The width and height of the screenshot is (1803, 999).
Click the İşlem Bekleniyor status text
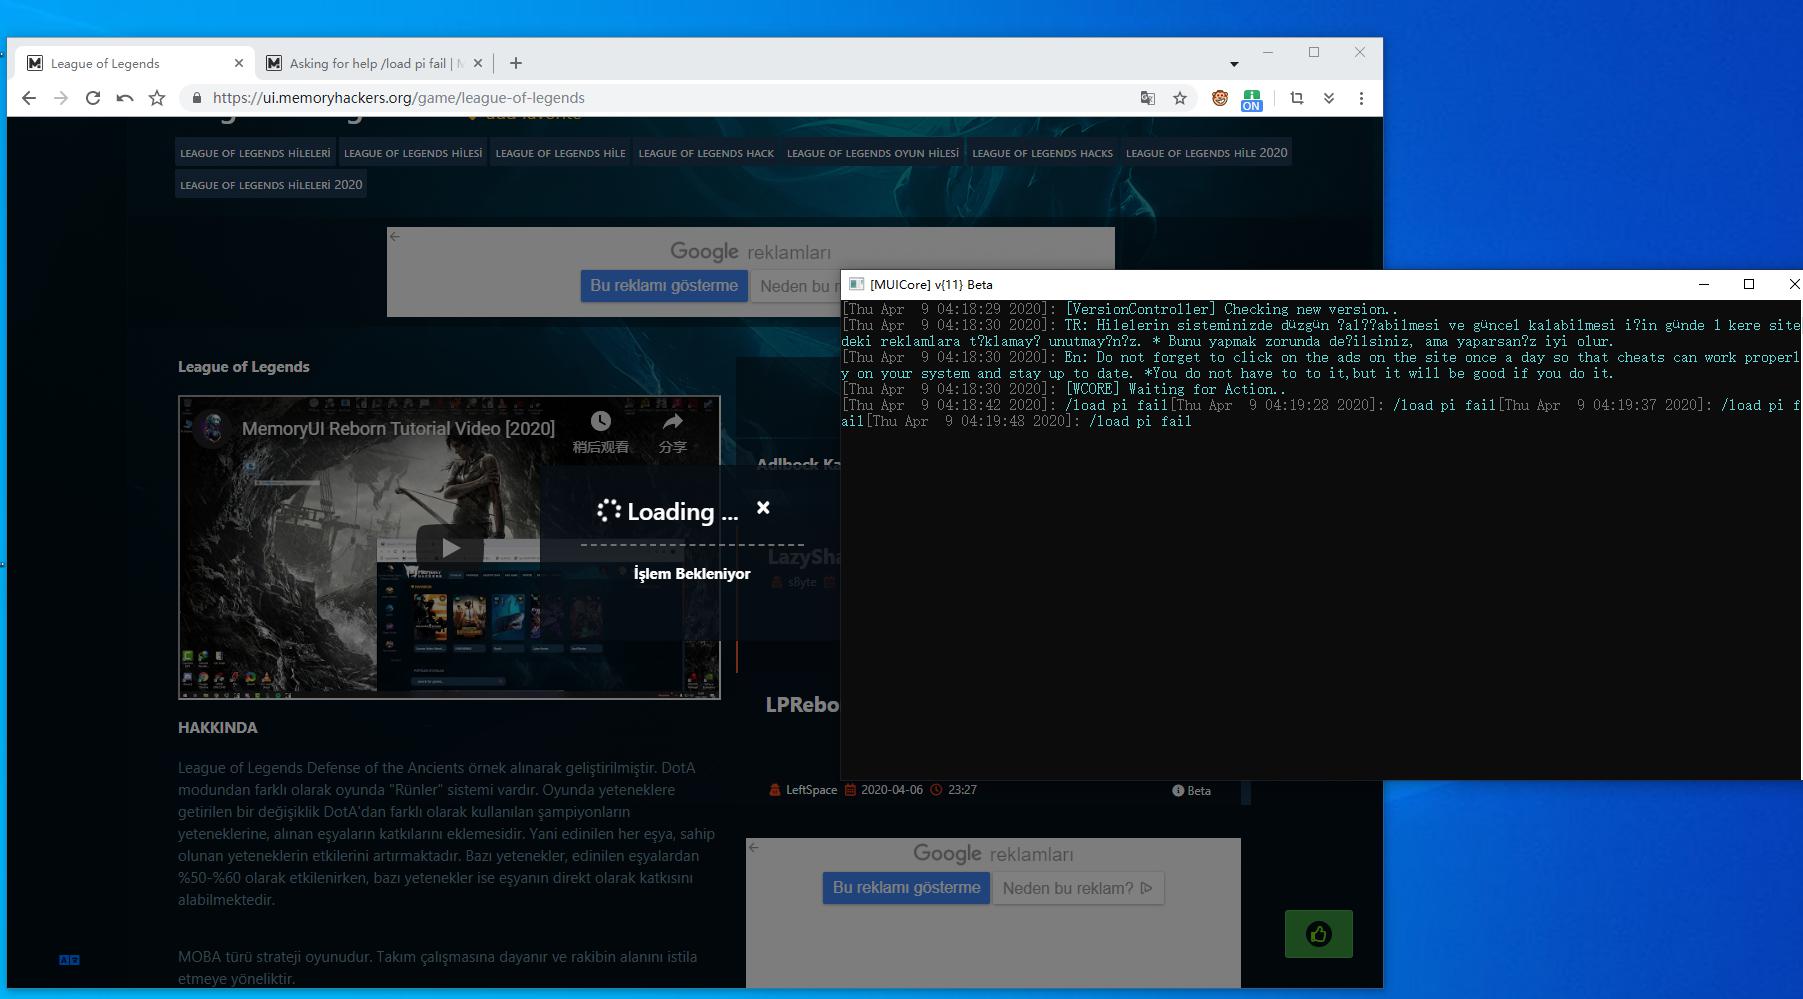[692, 574]
